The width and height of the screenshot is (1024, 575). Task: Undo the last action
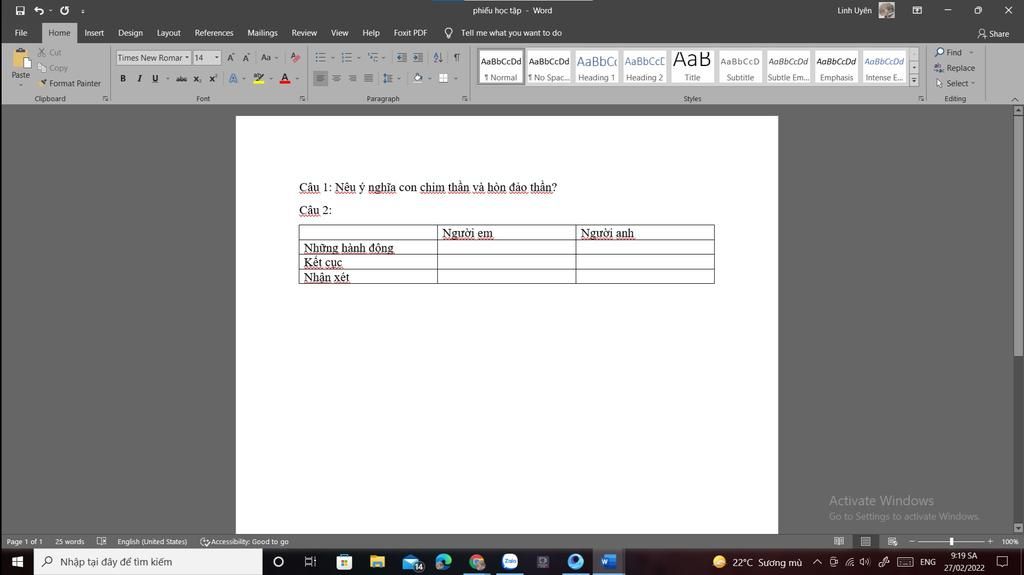(x=39, y=10)
